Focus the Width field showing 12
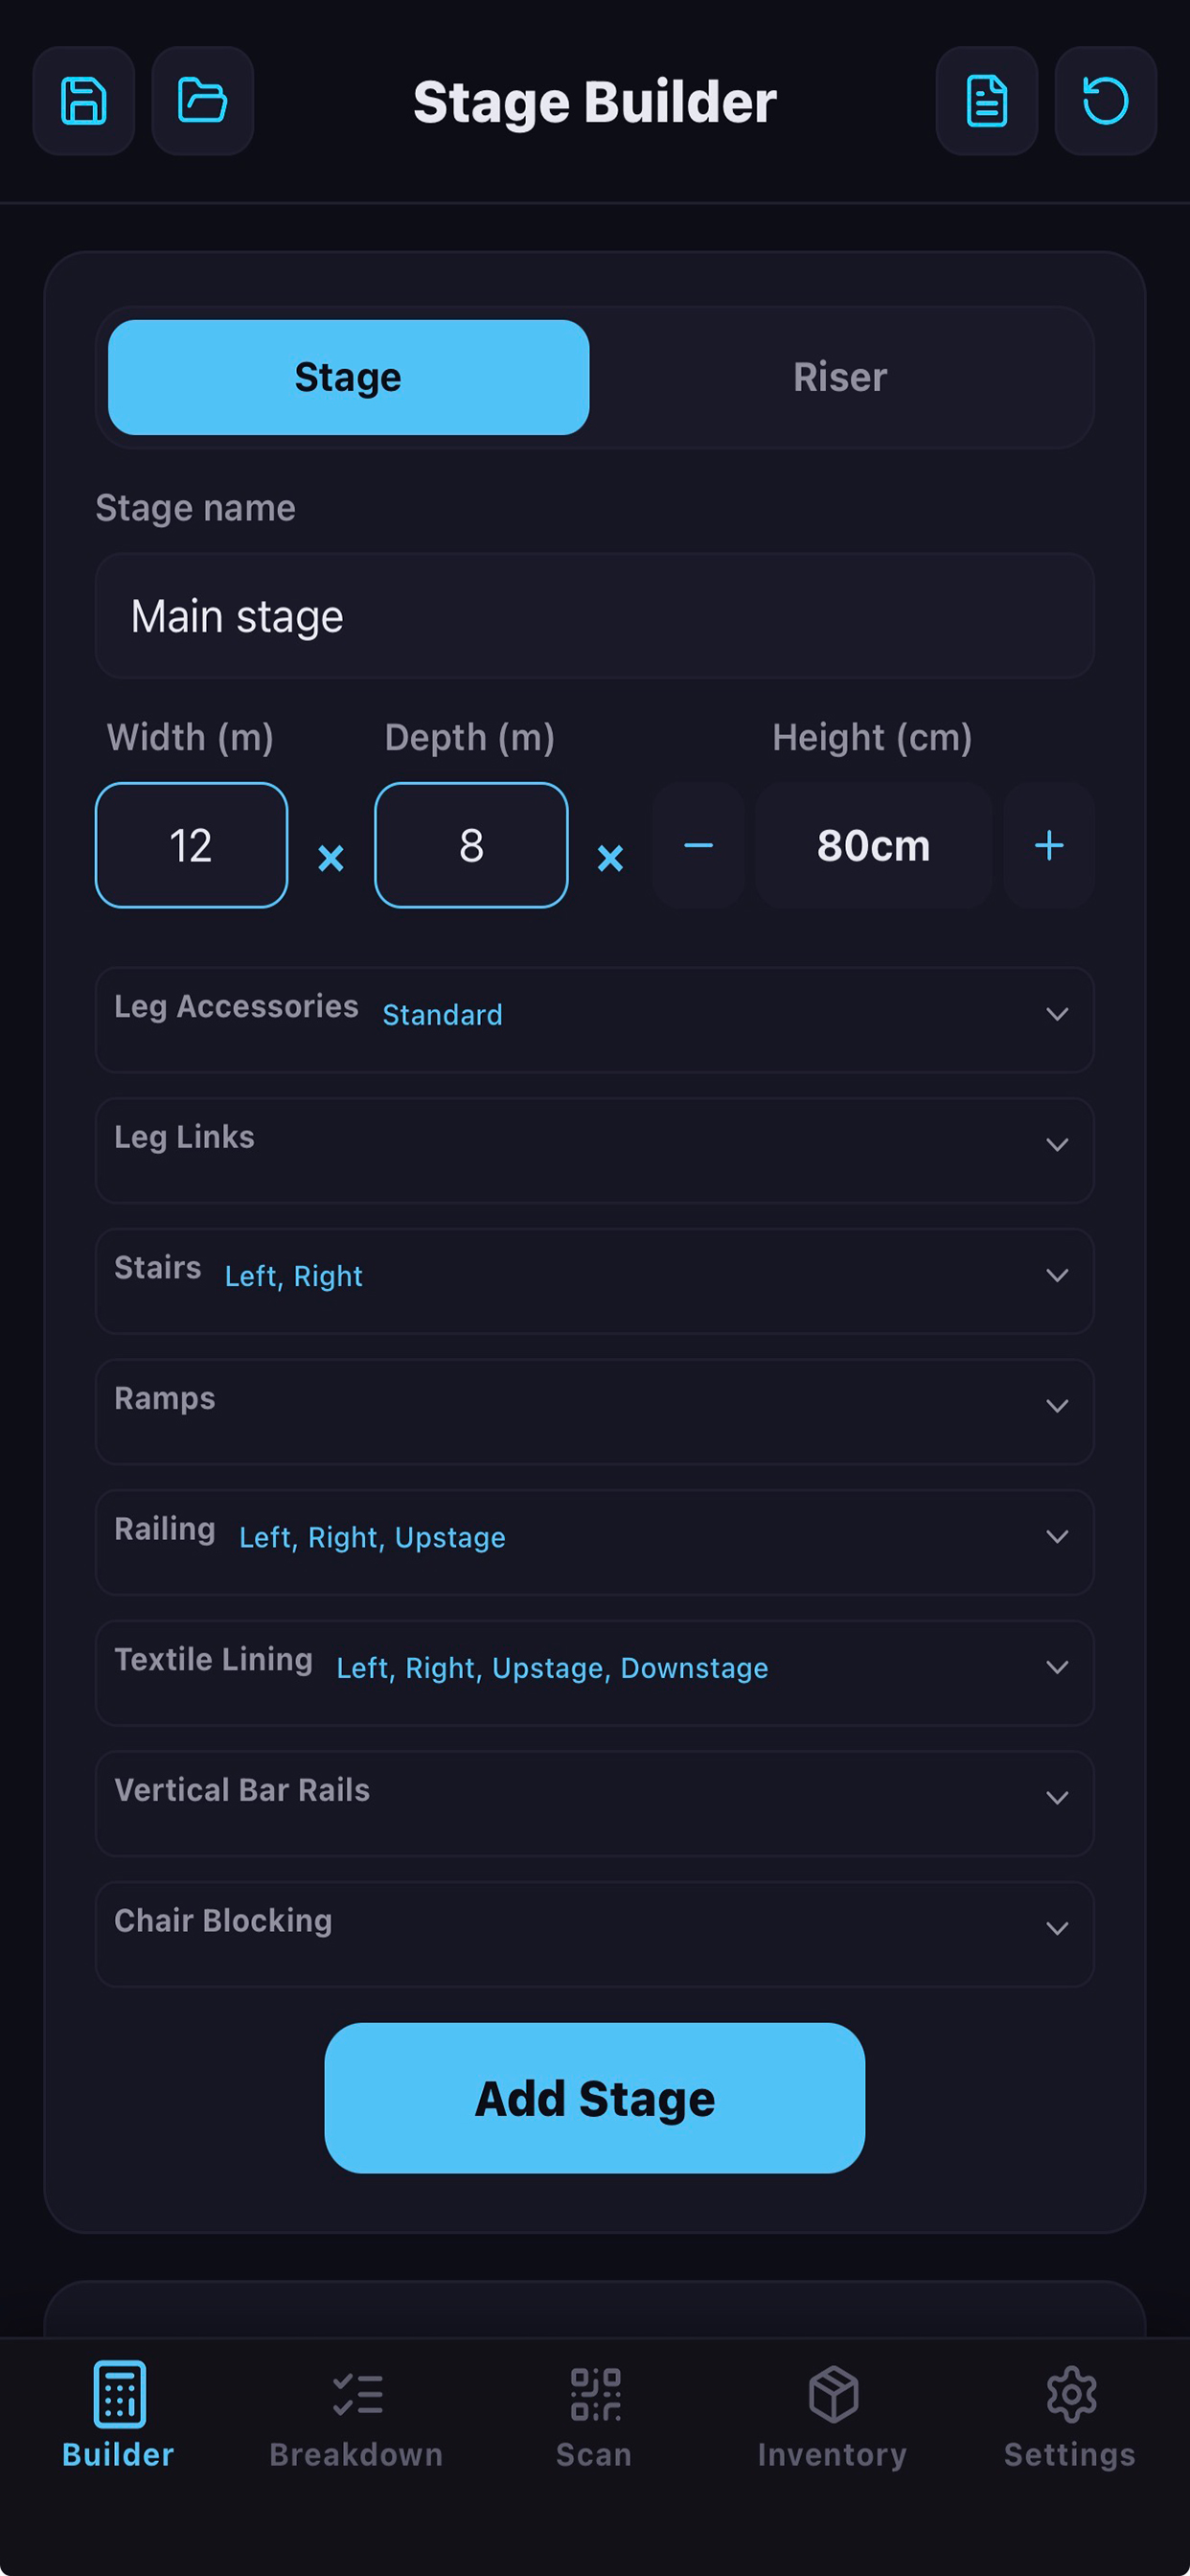Screen dimensions: 1190x2576 coord(192,845)
